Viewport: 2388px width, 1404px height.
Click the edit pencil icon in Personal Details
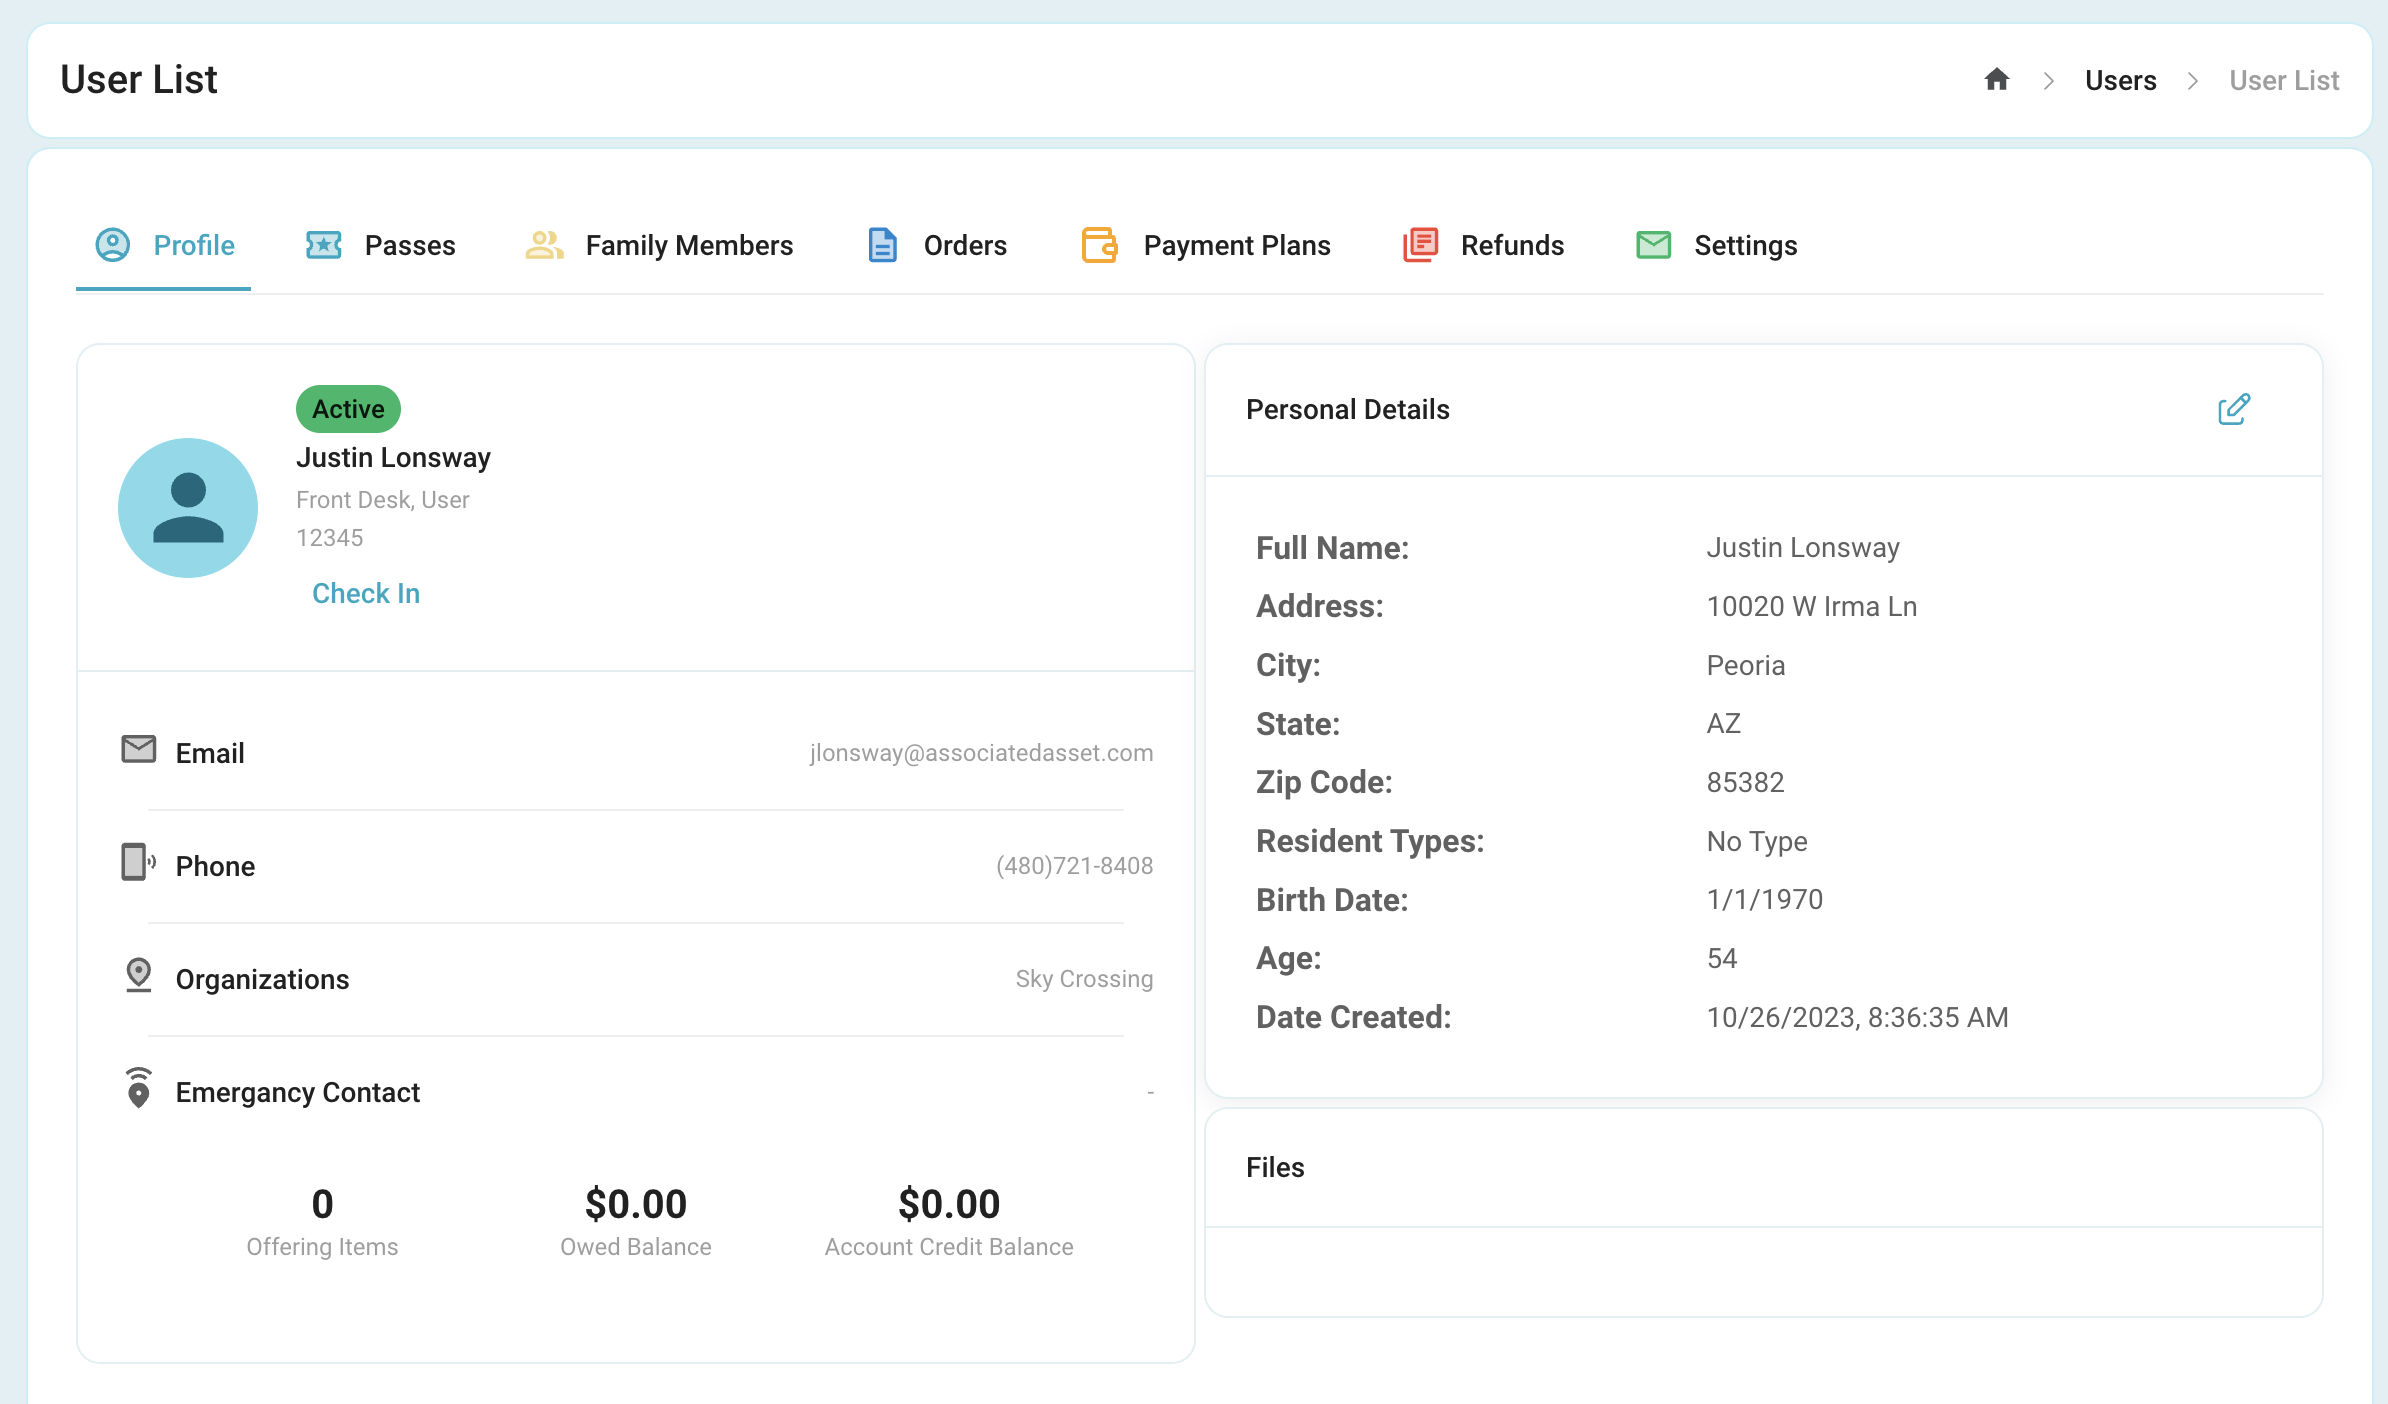coord(2233,409)
